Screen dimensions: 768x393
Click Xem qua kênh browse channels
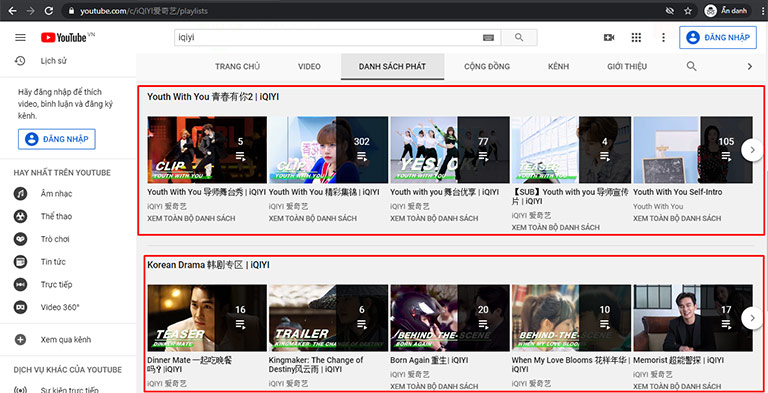point(66,340)
